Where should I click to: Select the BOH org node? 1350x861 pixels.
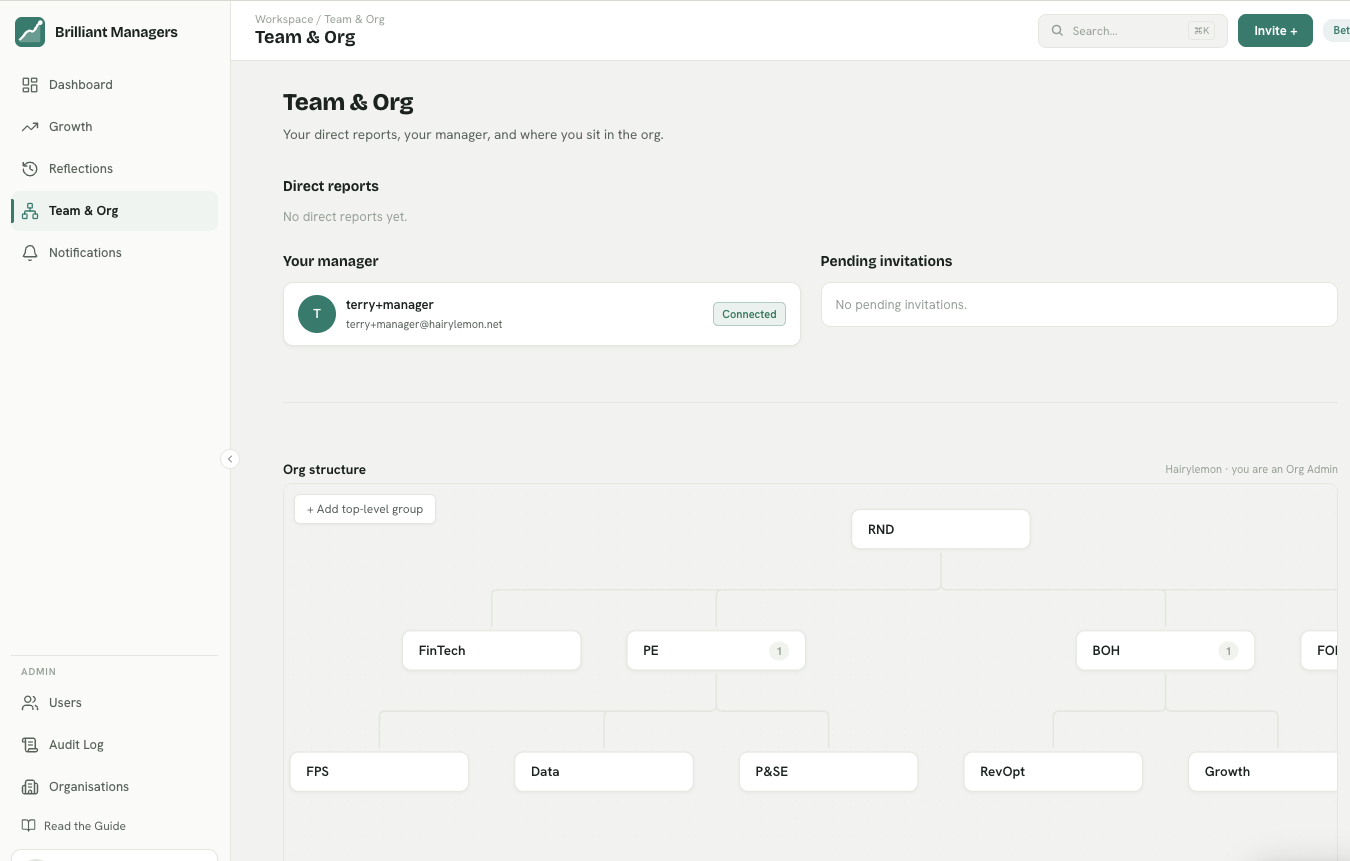click(1165, 650)
